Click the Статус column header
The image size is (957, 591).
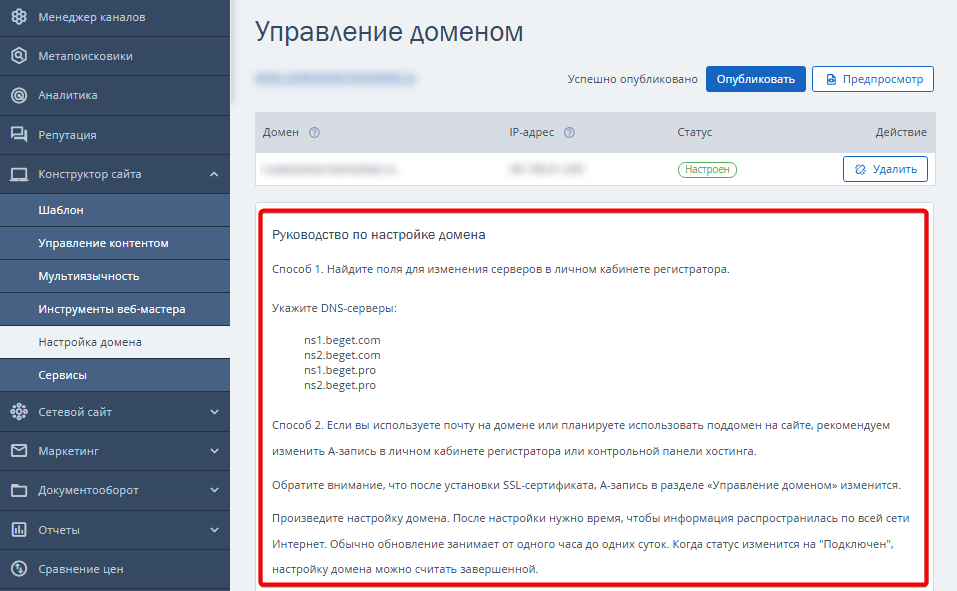coord(695,132)
